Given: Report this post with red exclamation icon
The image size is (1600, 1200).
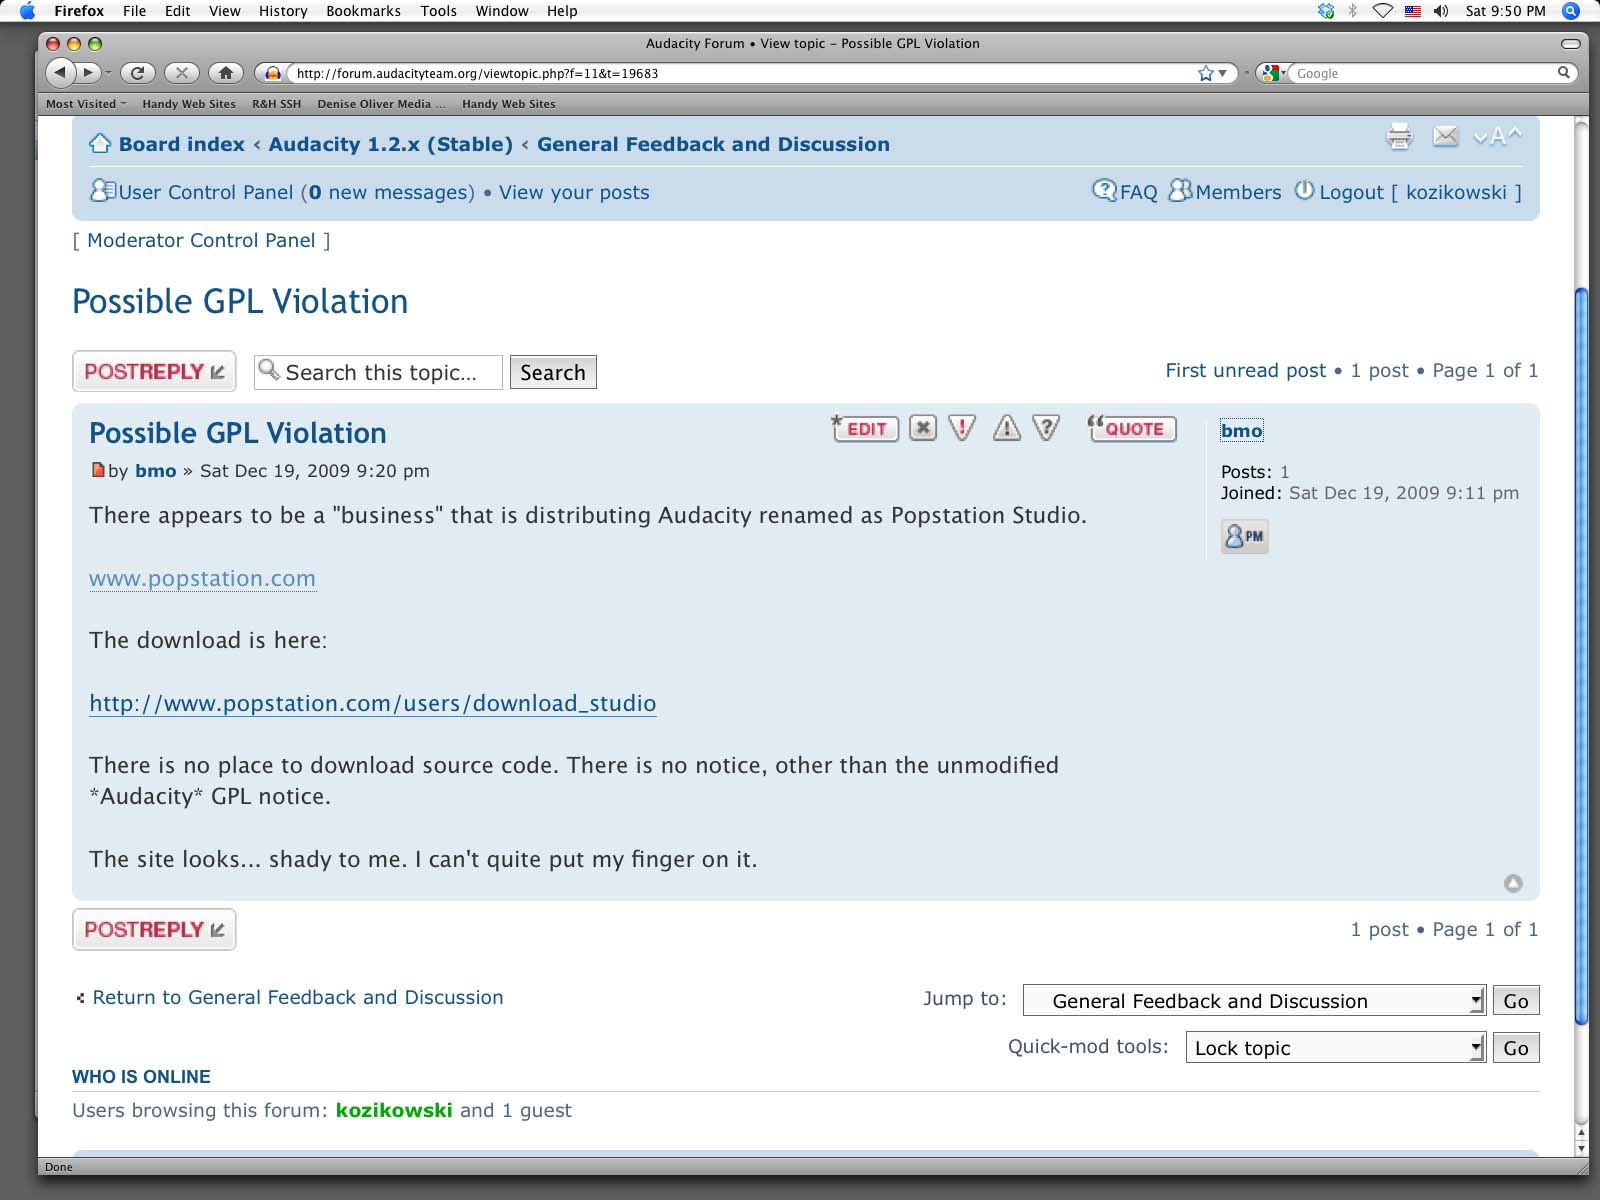Looking at the screenshot, I should (962, 429).
